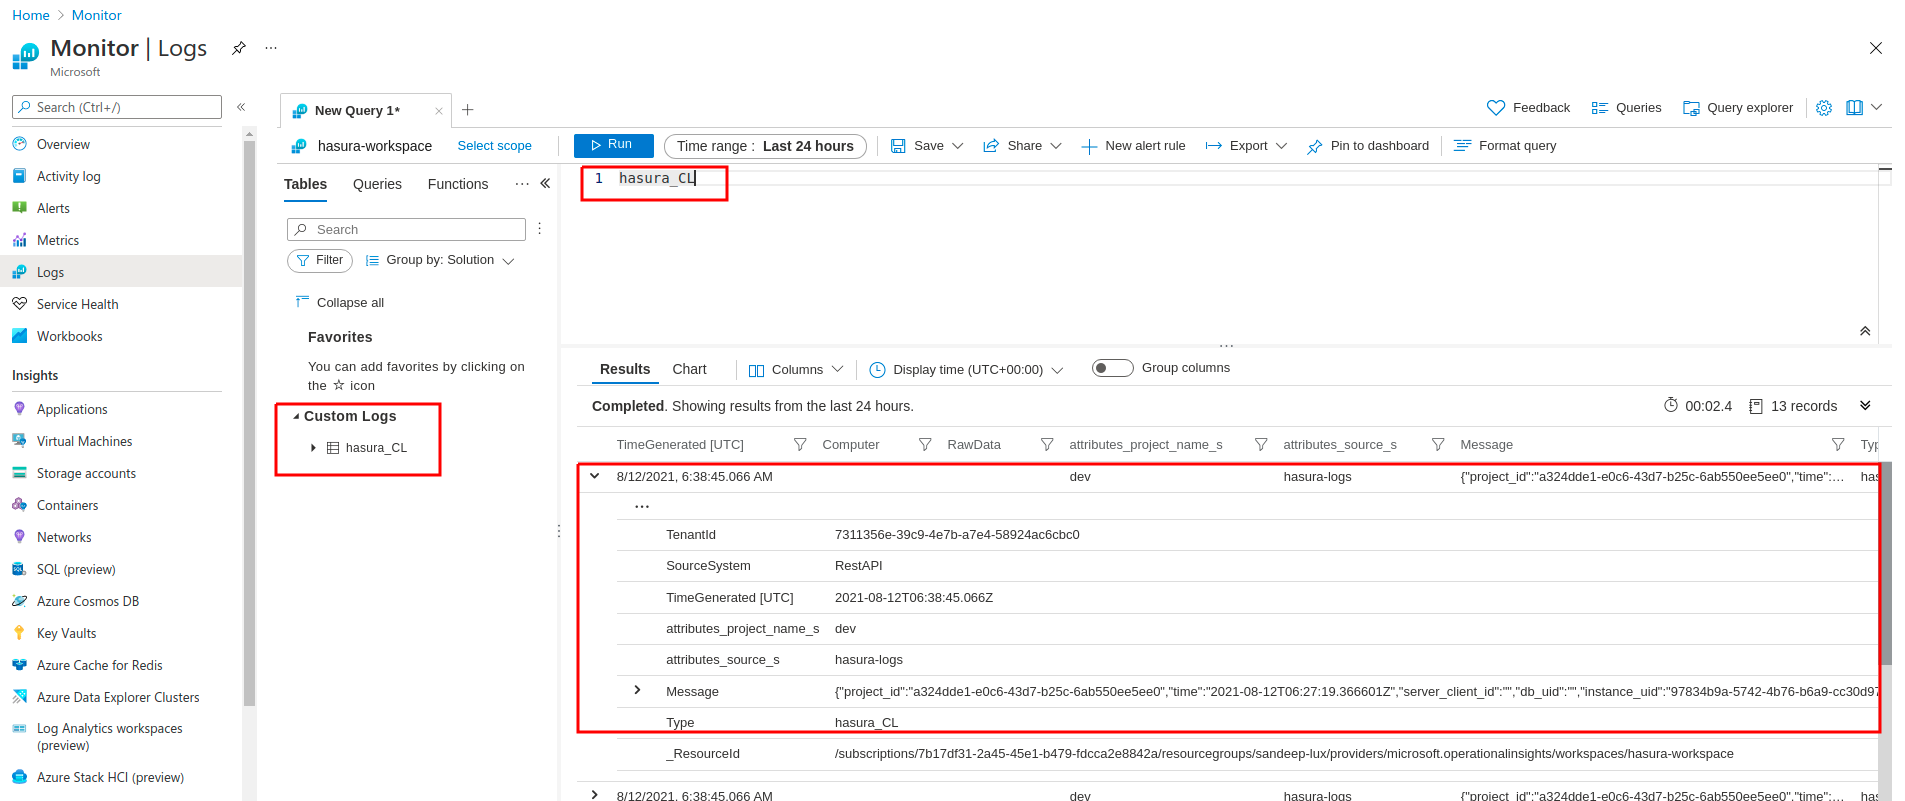Open Group by Solution dropdown
This screenshot has width=1905, height=801.
coord(440,260)
